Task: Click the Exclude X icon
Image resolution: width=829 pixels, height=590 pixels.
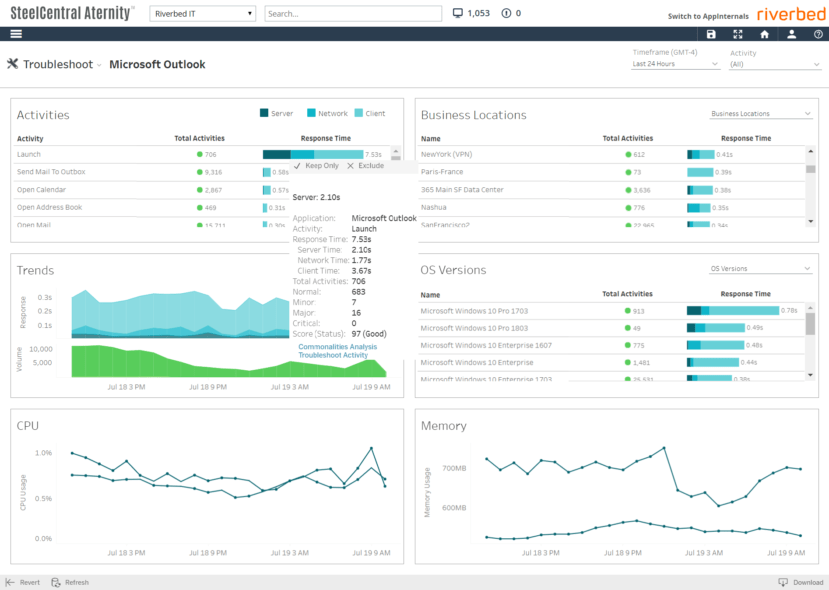Action: (x=350, y=166)
